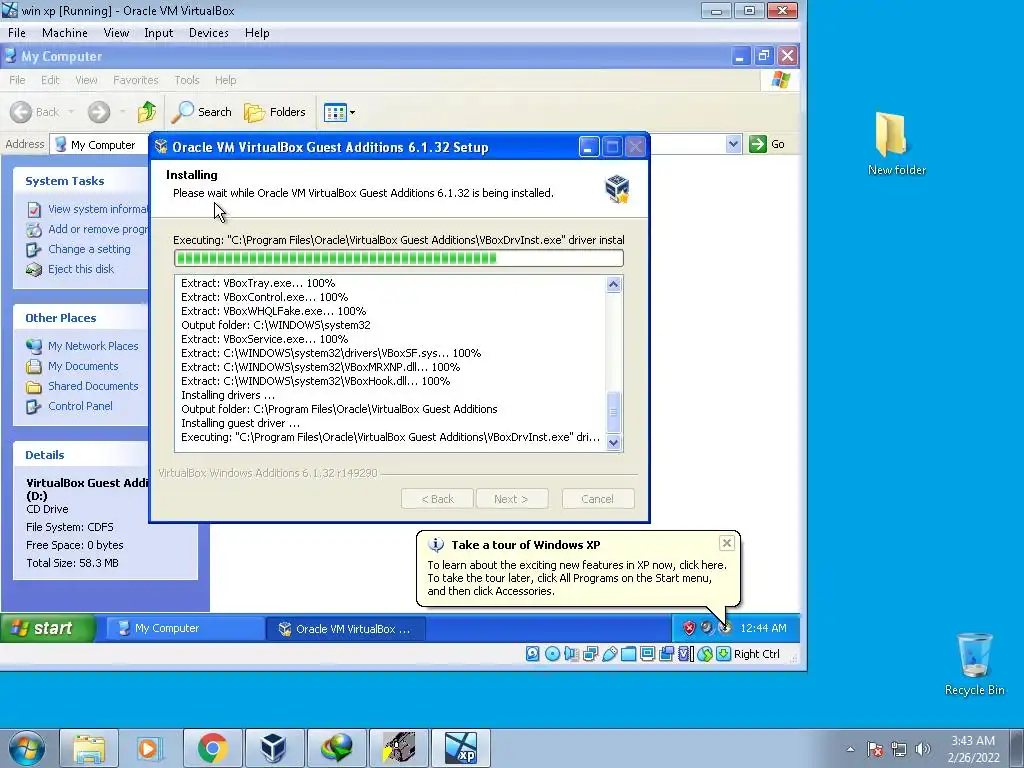This screenshot has width=1024, height=768.
Task: Click the green Go button
Action: [767, 144]
